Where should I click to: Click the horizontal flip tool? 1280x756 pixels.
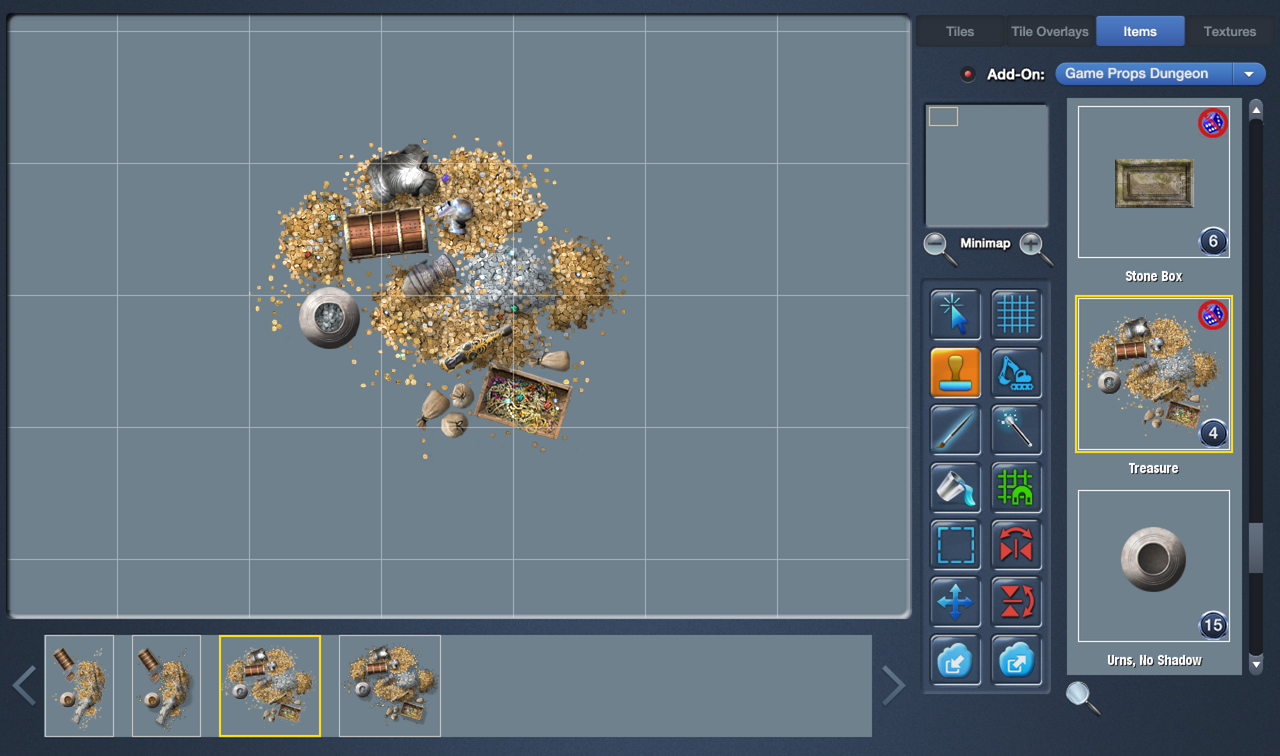1016,545
